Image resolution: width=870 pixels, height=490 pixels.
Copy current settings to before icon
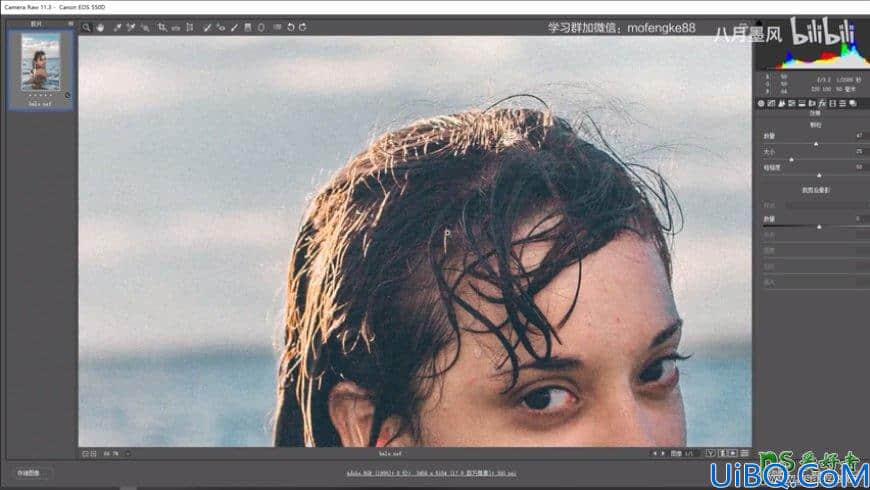click(732, 453)
